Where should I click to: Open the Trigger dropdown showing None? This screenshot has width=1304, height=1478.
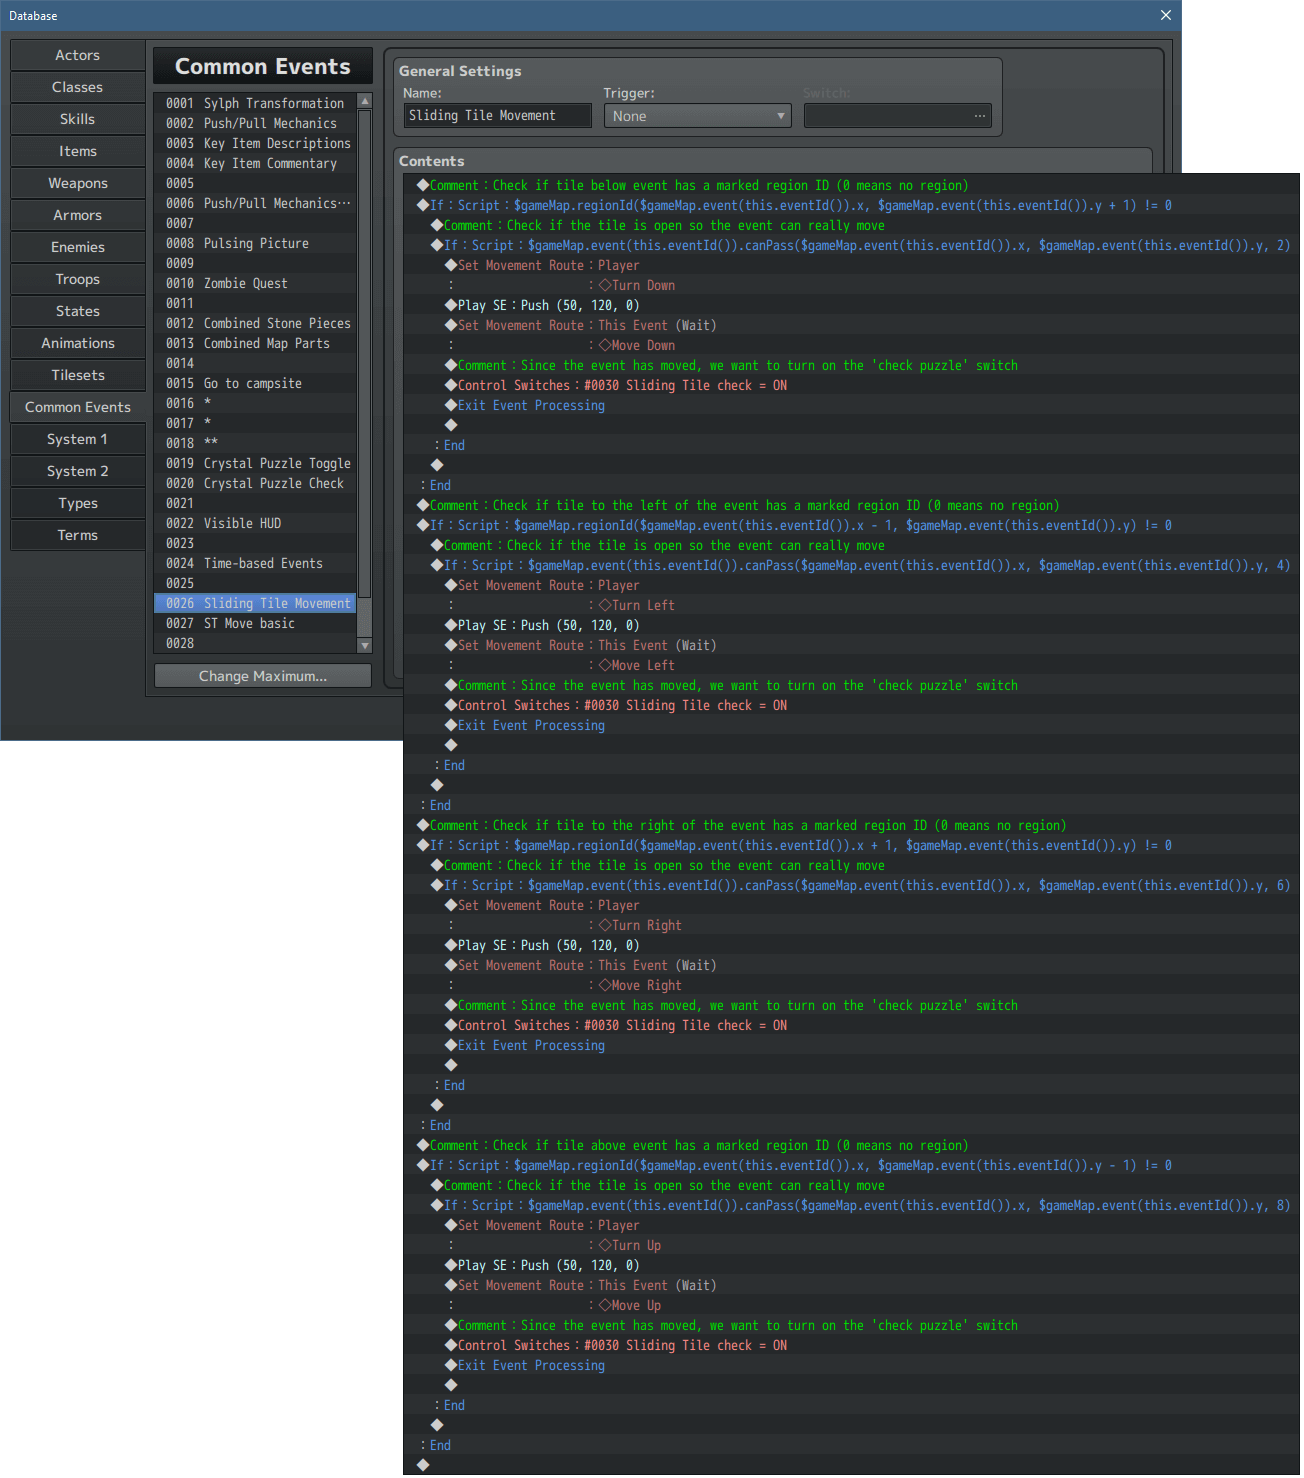(x=697, y=115)
